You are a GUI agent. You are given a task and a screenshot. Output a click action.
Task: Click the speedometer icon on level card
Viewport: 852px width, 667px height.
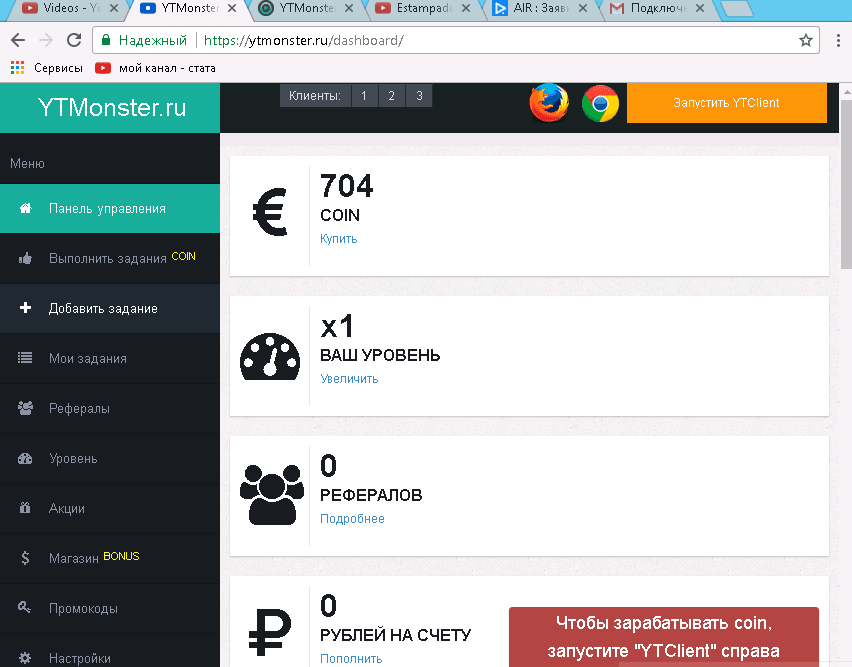pyautogui.click(x=270, y=356)
